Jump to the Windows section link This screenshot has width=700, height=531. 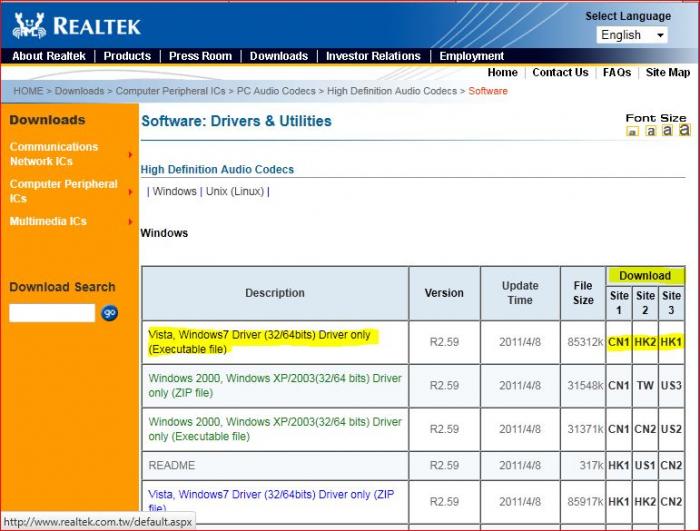pyautogui.click(x=174, y=191)
